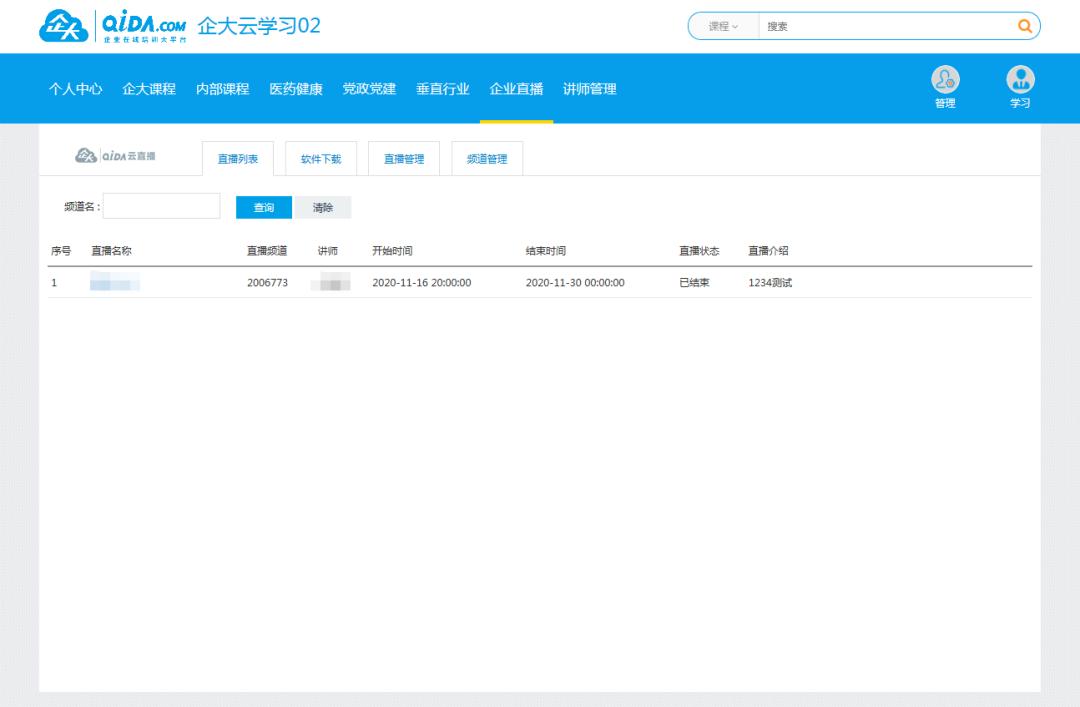Viewport: 1080px width, 707px height.
Task: Open 个人中心 in the navigation bar
Action: pyautogui.click(x=76, y=89)
